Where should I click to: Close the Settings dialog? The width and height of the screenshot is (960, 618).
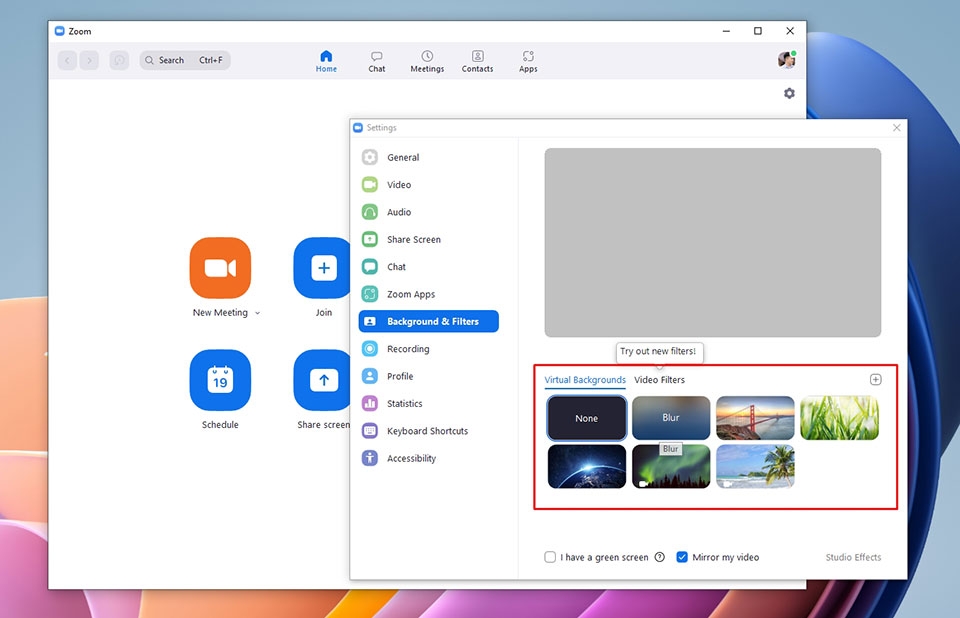click(896, 127)
